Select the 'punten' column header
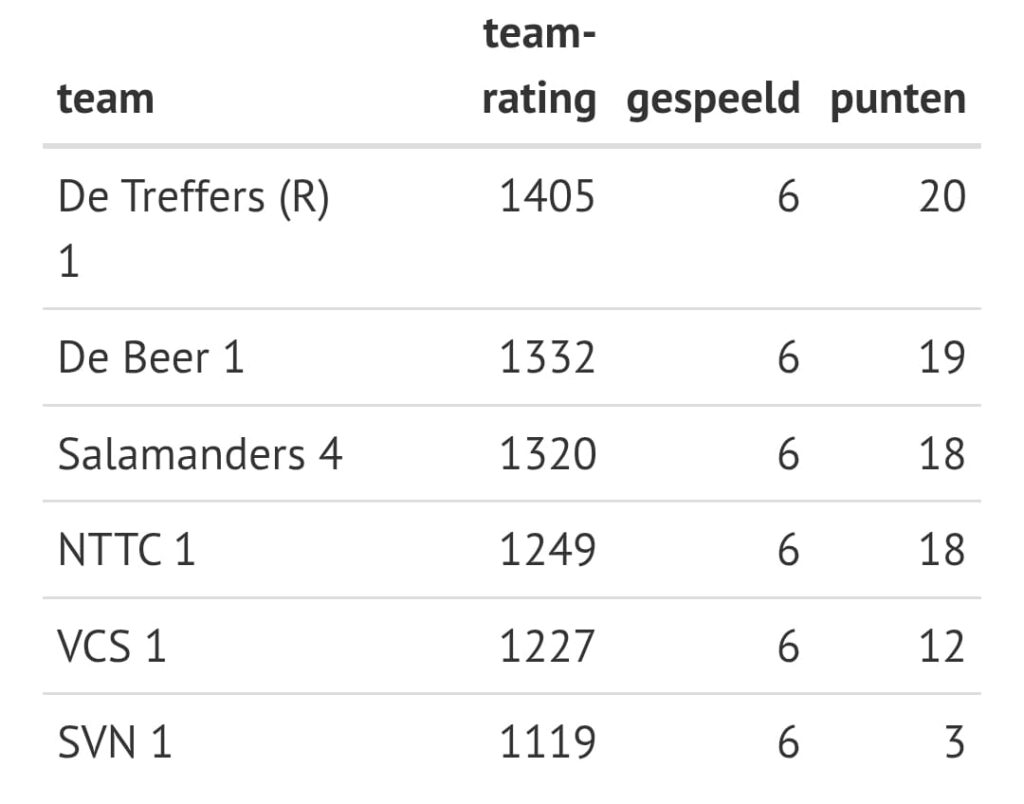 tap(898, 99)
